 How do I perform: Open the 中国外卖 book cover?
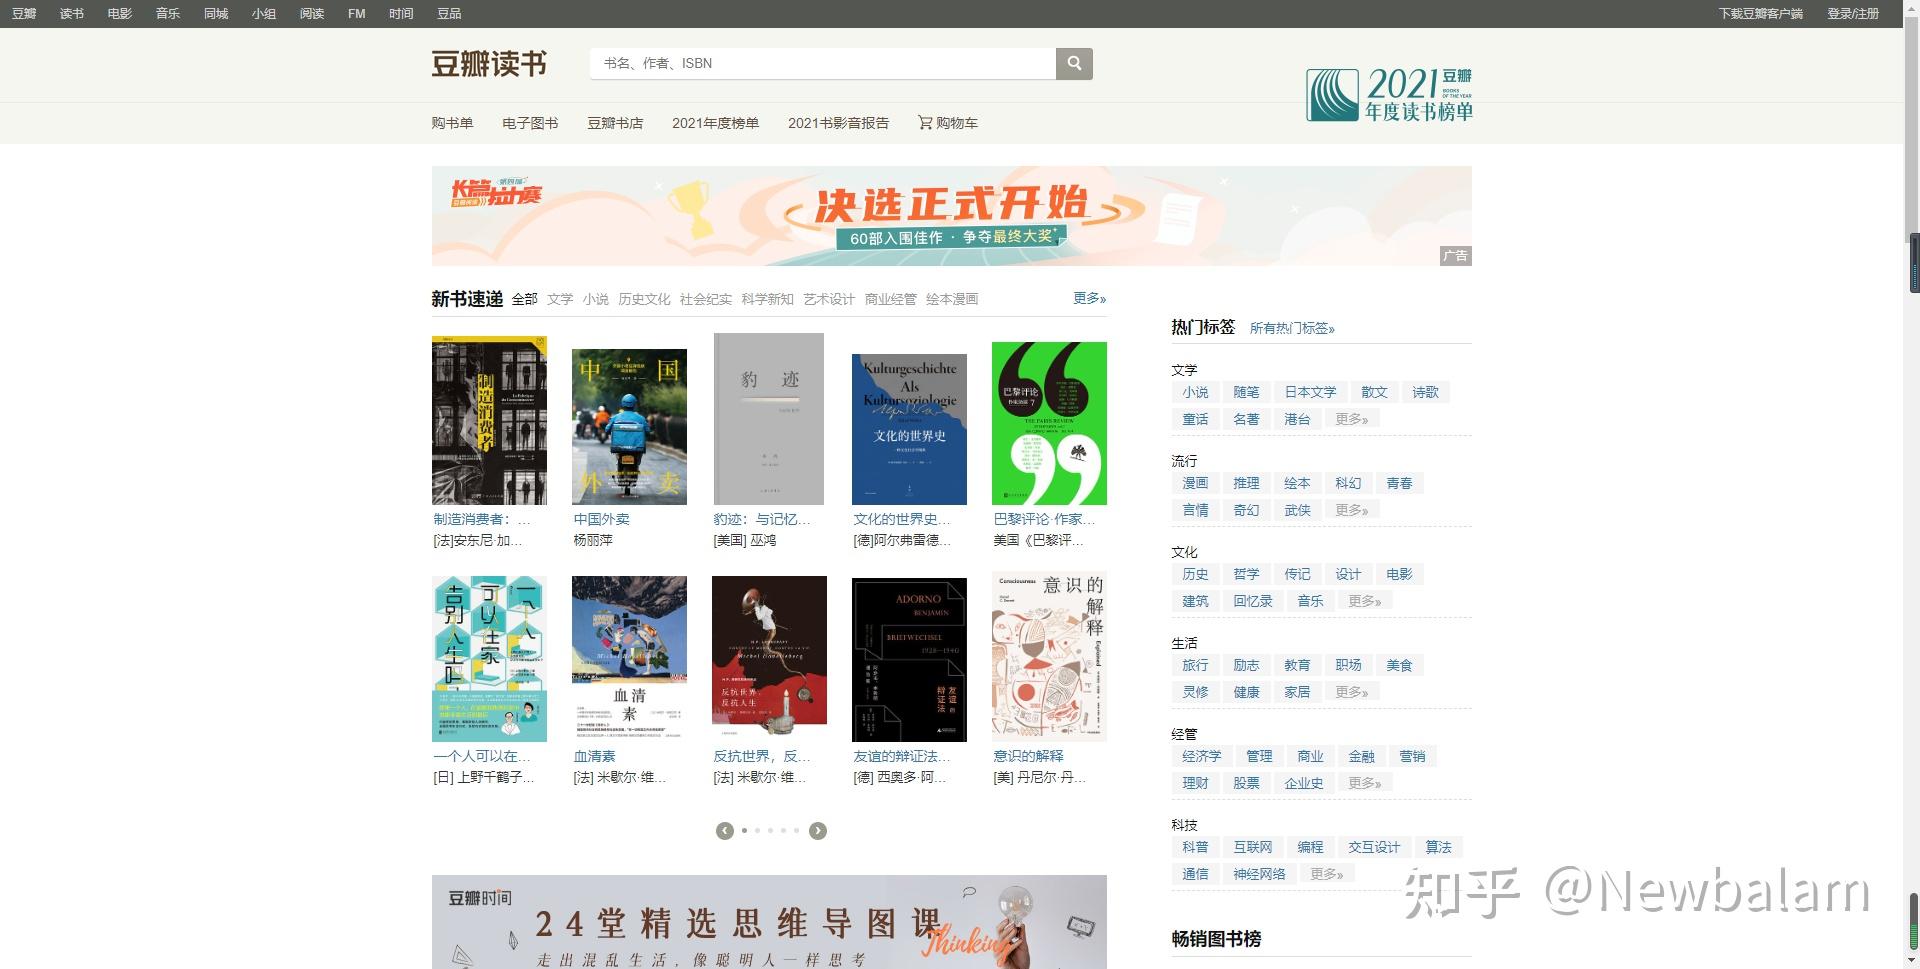tap(629, 424)
